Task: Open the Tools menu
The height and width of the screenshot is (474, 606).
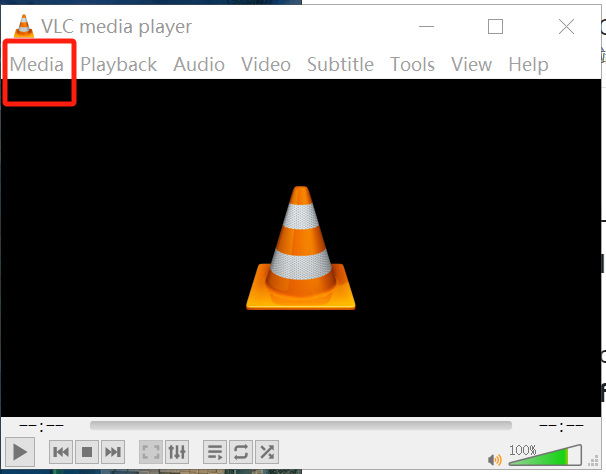Action: tap(412, 64)
